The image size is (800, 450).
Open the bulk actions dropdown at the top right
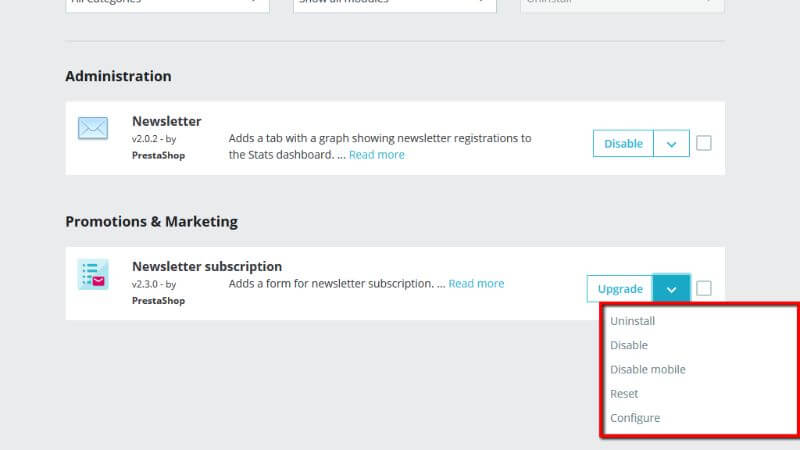622,5
